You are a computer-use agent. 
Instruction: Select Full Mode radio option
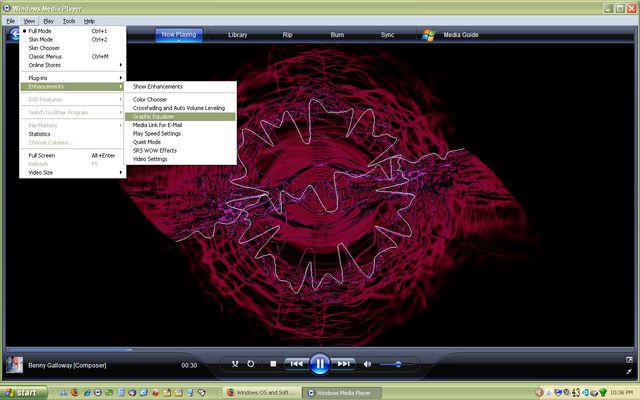pyautogui.click(x=73, y=31)
